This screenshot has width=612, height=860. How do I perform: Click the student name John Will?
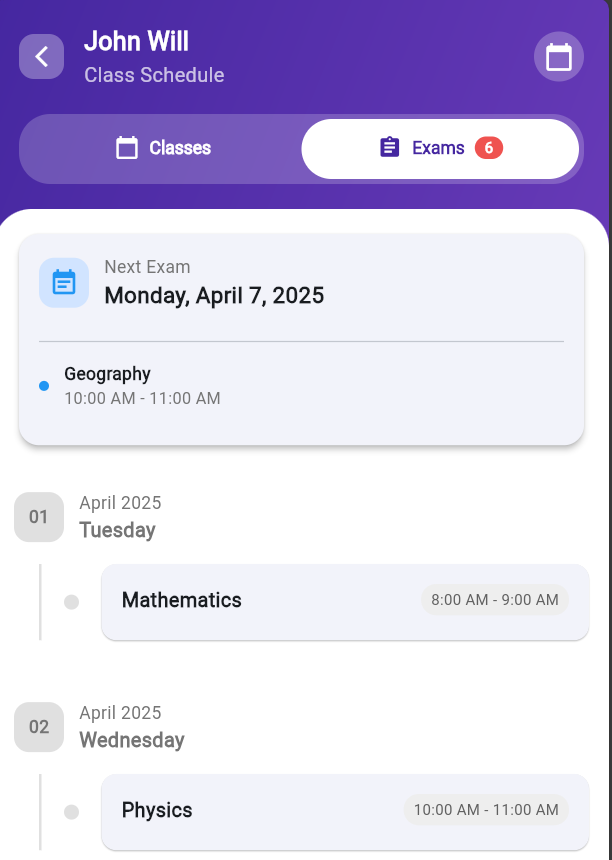tap(136, 41)
